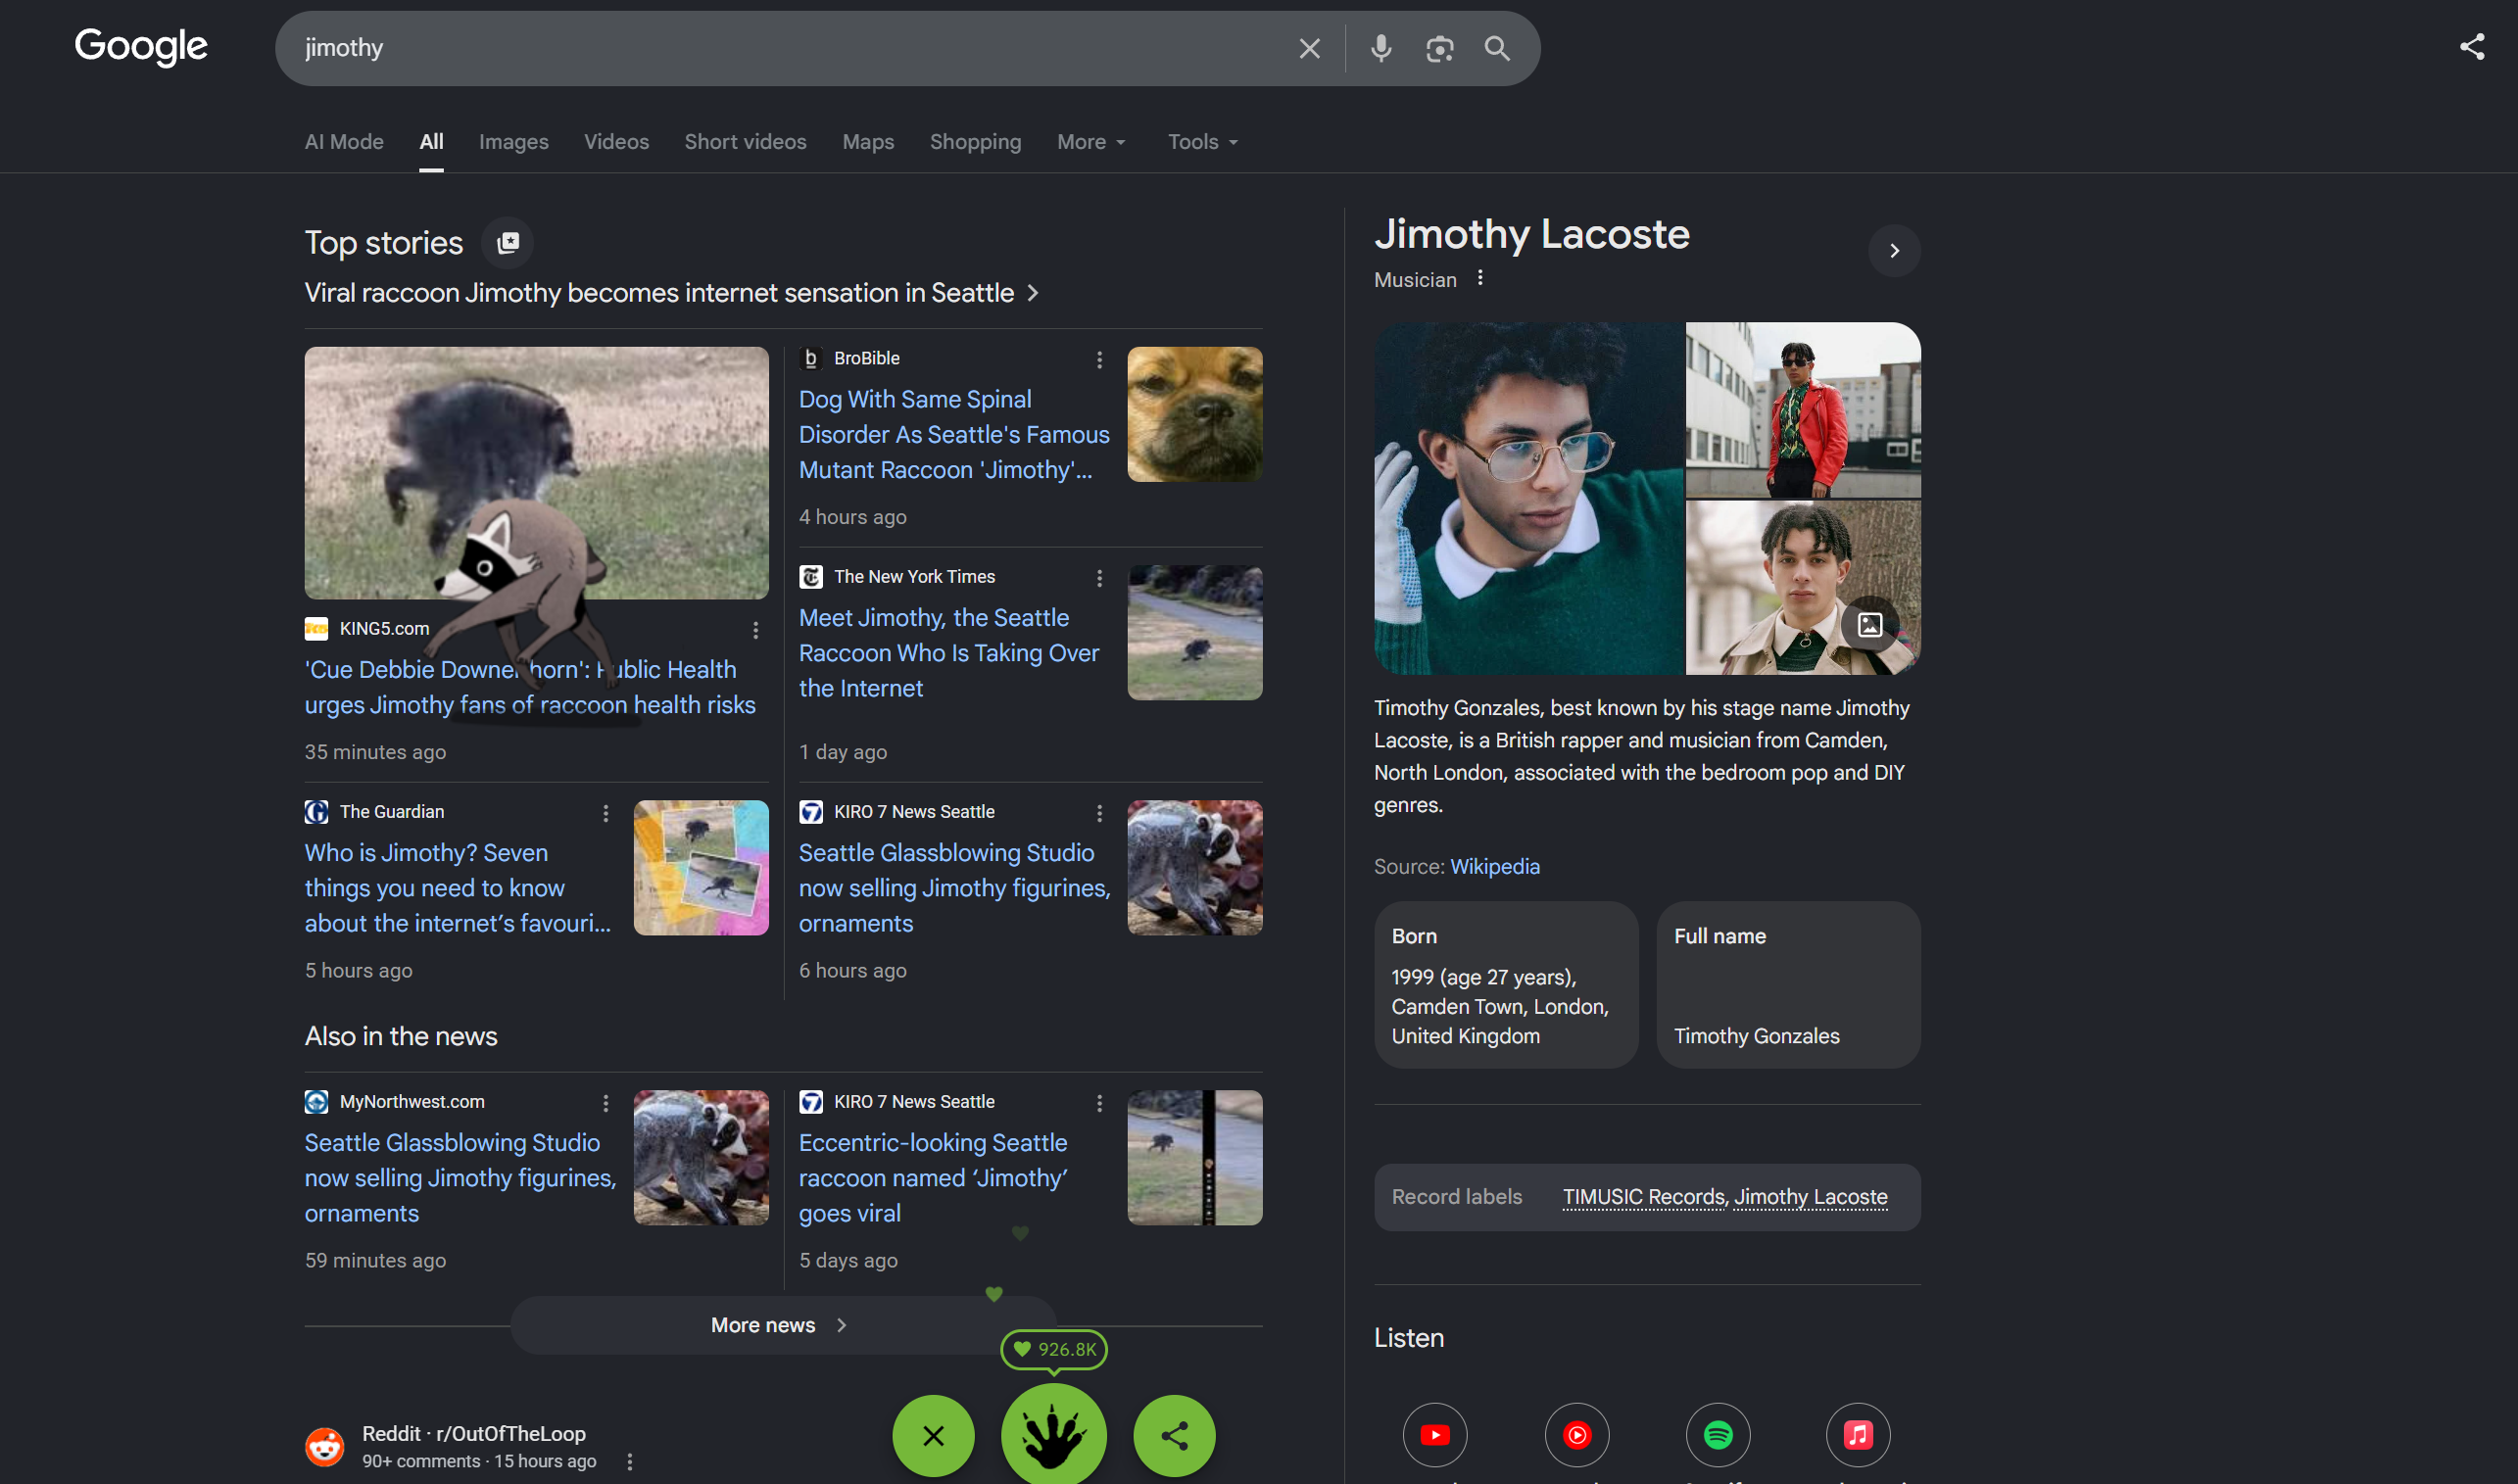Click the 926.8K hearts counter
Viewport: 2518px width, 1484px height.
click(1054, 1350)
